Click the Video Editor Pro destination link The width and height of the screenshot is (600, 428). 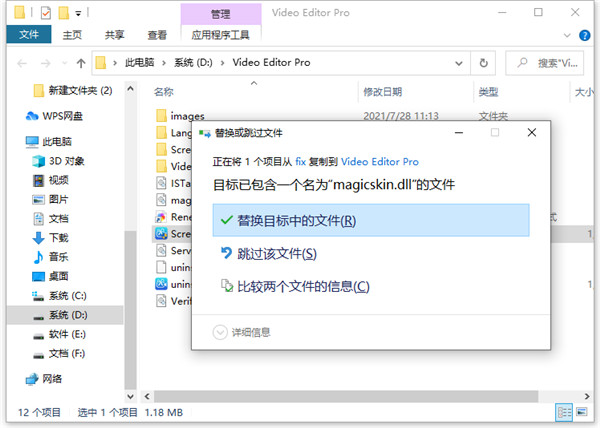coord(380,161)
